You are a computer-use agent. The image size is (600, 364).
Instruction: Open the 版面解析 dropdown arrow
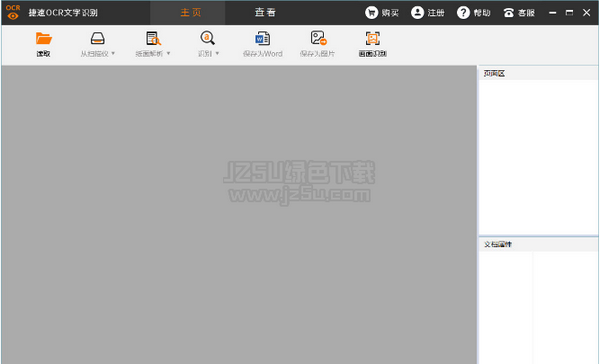pyautogui.click(x=168, y=53)
